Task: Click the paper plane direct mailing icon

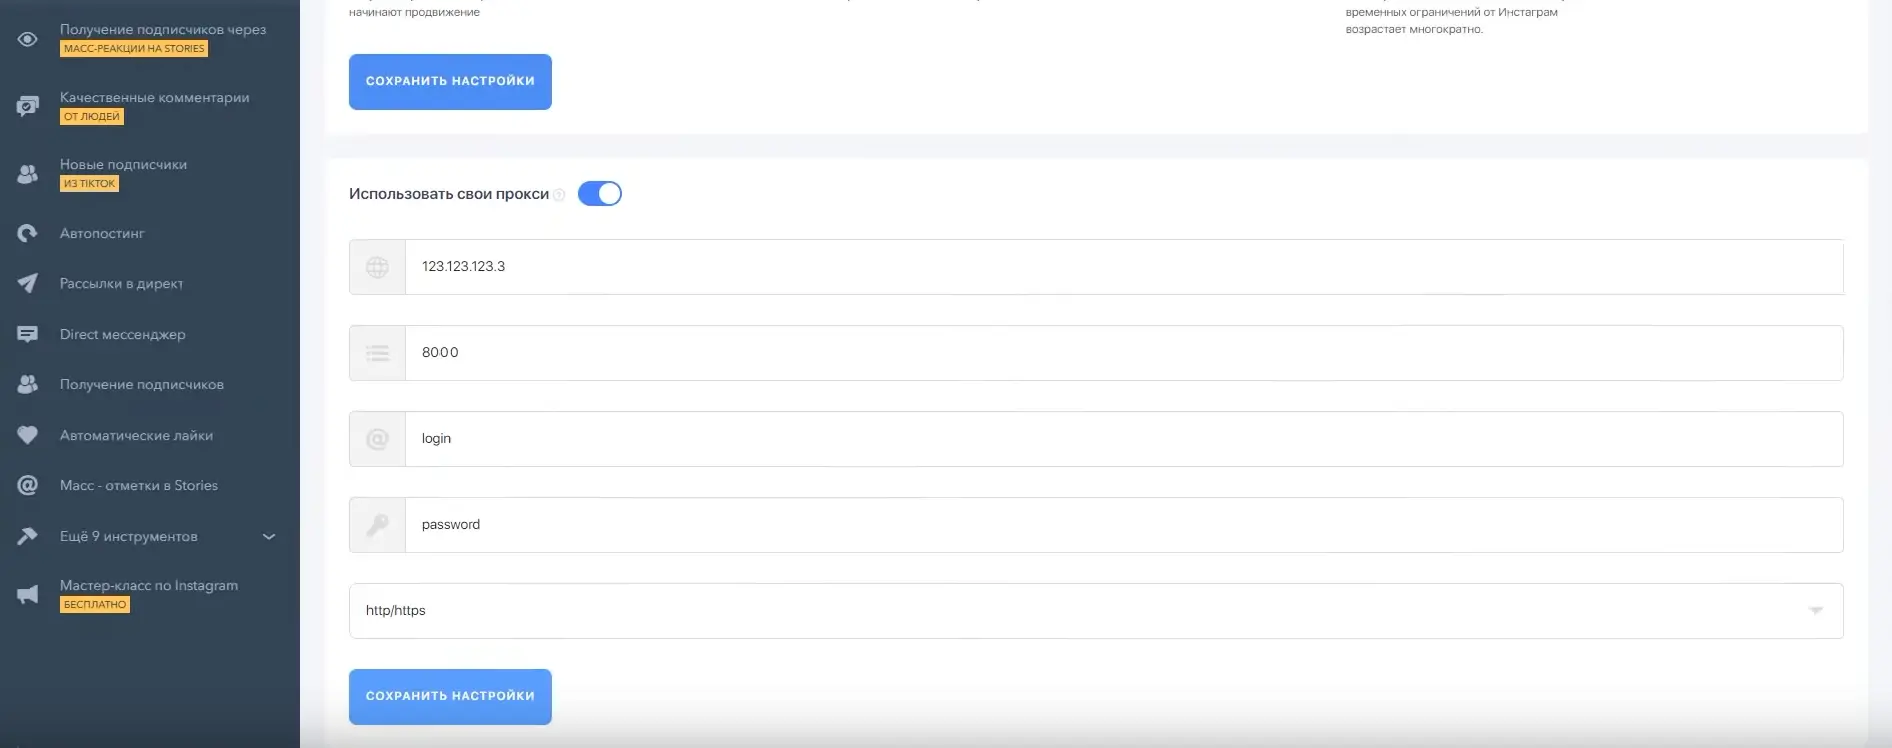Action: 28,284
